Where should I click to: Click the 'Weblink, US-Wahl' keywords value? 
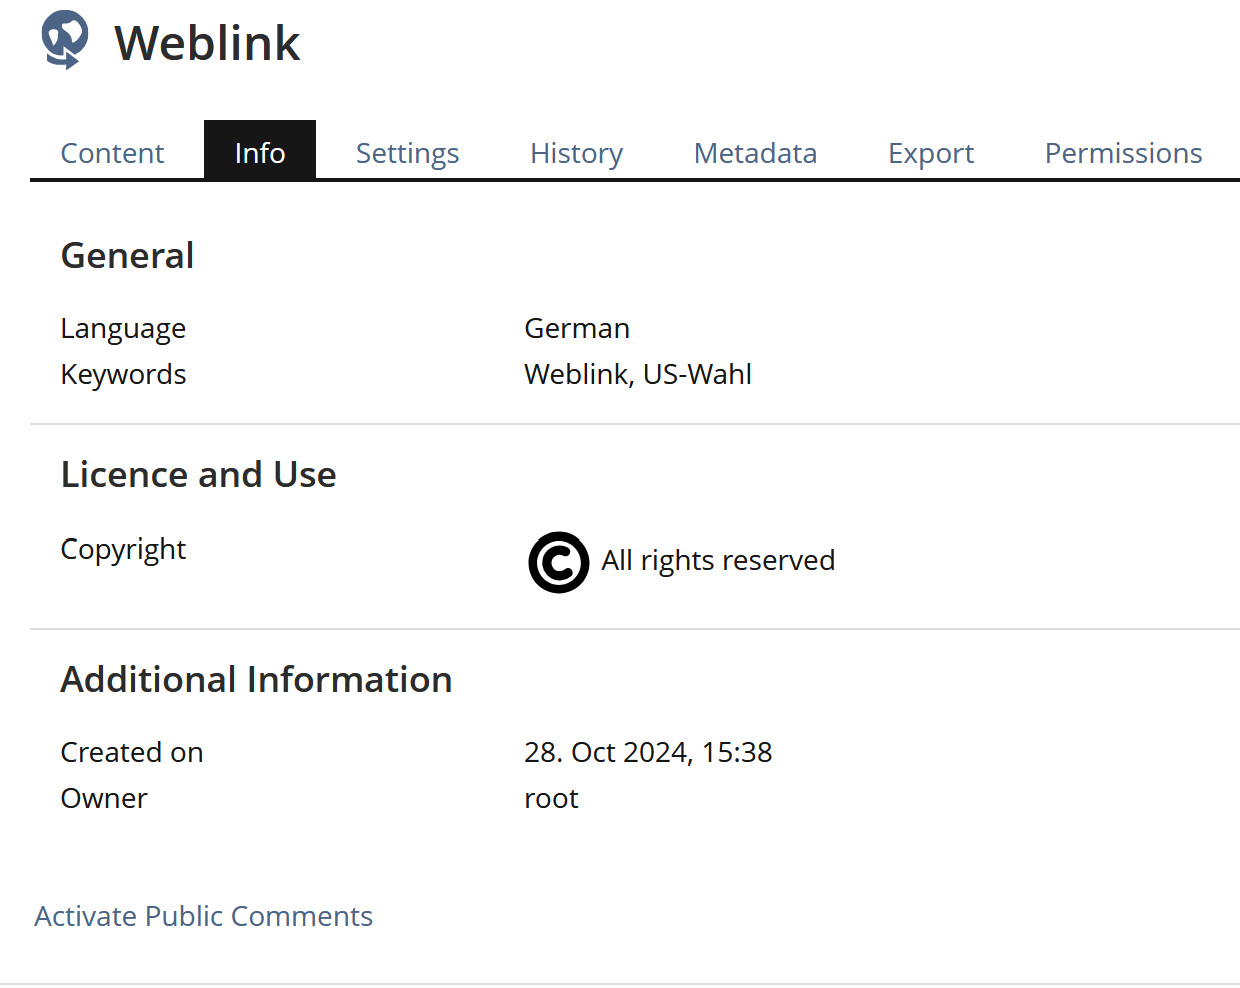click(x=638, y=374)
